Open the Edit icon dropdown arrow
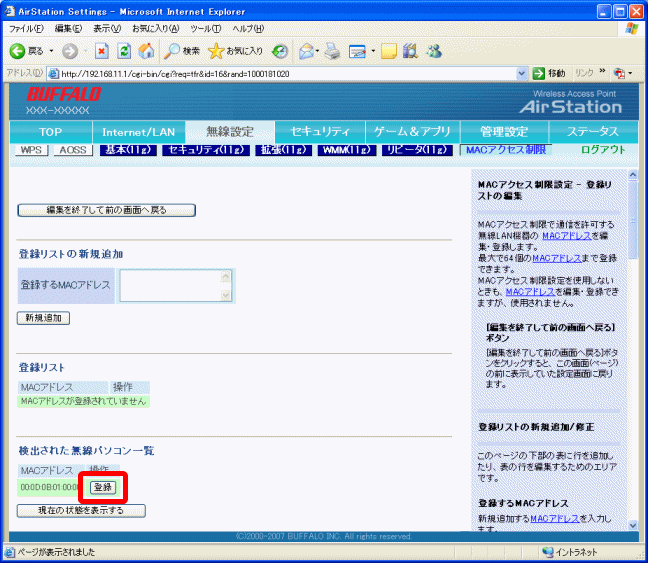This screenshot has height=563, width=648. pyautogui.click(x=373, y=51)
